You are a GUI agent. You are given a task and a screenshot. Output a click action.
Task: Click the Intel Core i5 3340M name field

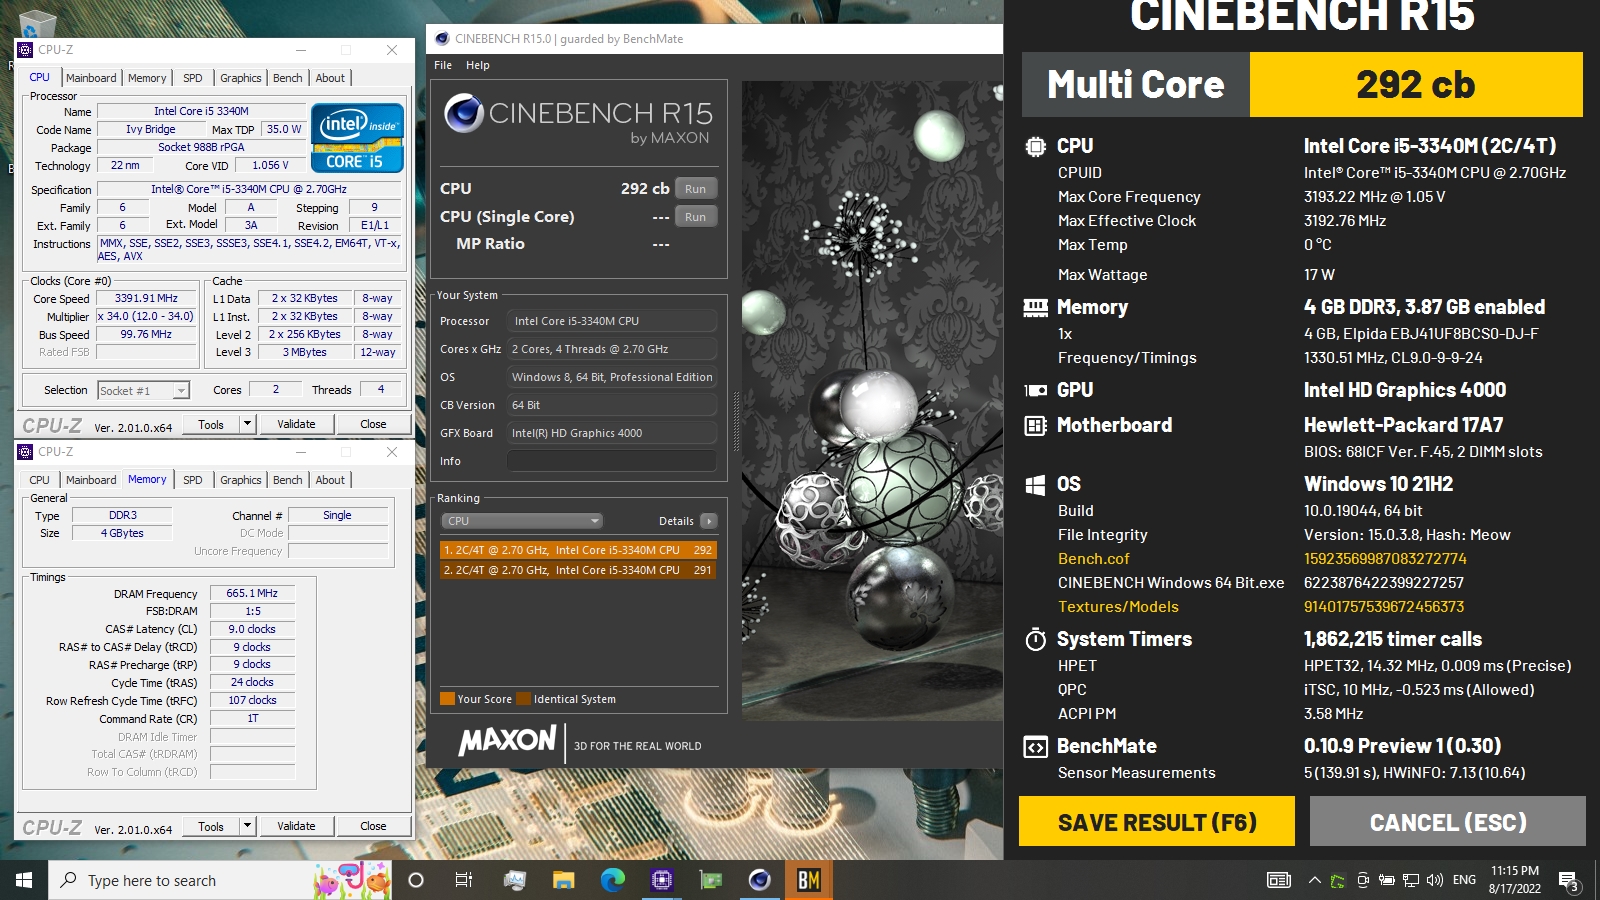[x=201, y=111]
